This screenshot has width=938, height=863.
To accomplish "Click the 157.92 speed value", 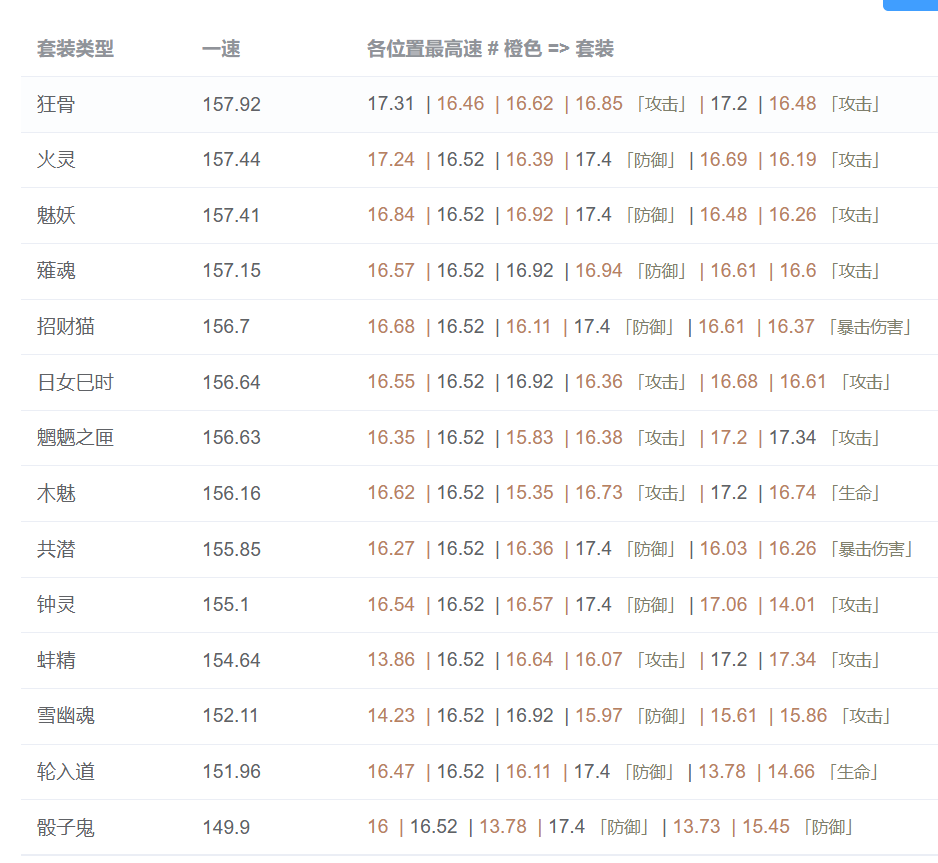I will 231,104.
